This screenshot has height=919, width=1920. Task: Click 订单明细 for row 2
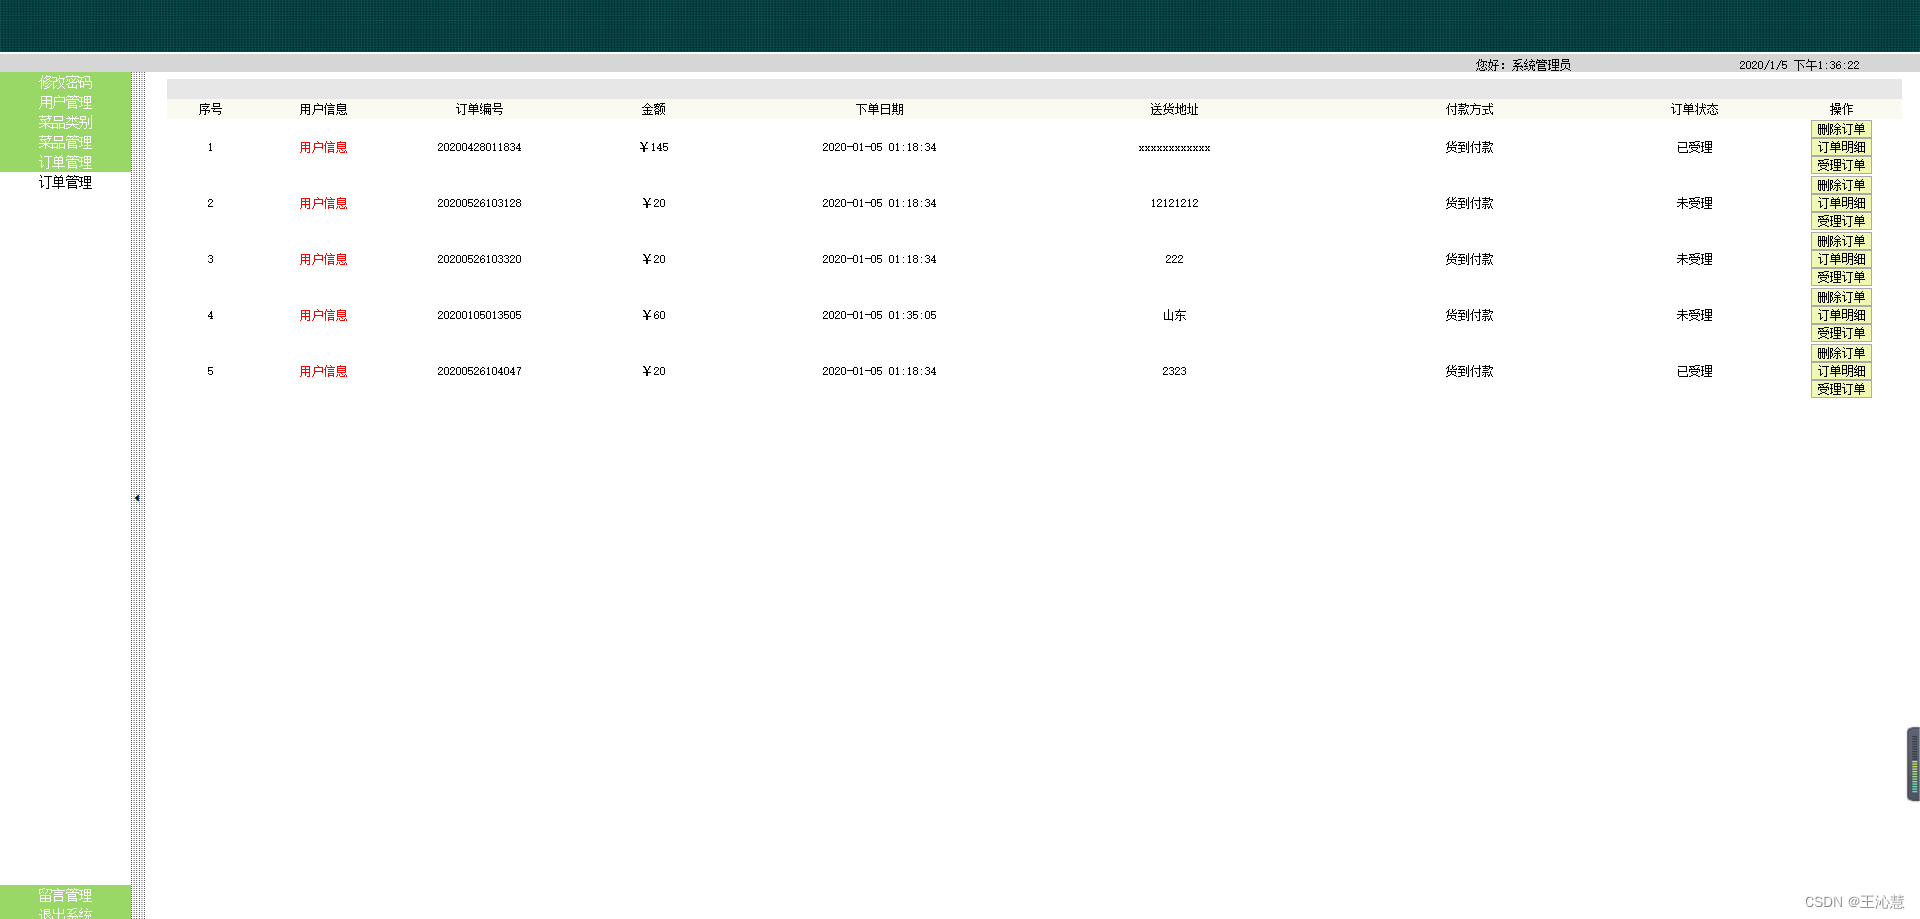1841,203
